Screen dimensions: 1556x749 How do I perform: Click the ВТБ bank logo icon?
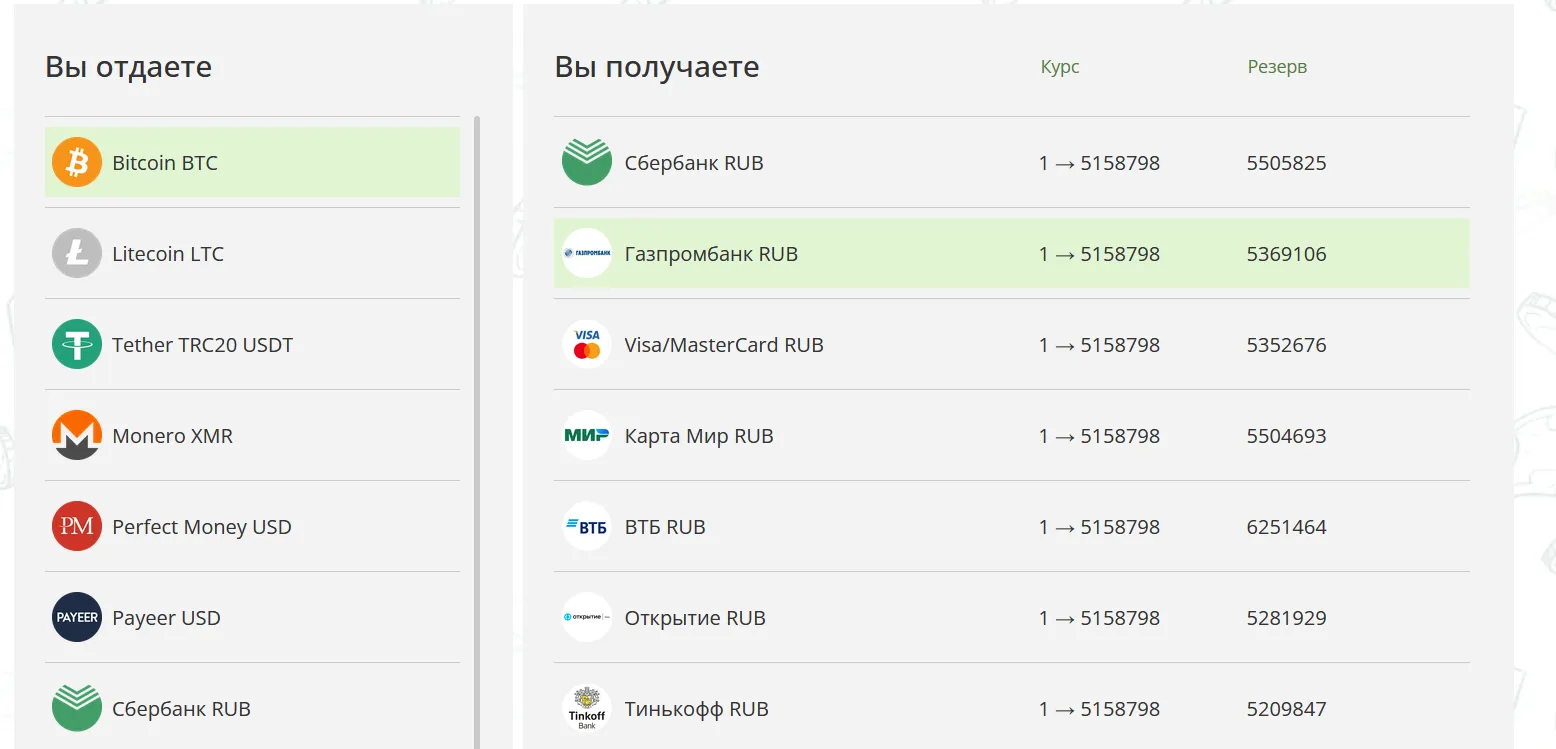(587, 526)
